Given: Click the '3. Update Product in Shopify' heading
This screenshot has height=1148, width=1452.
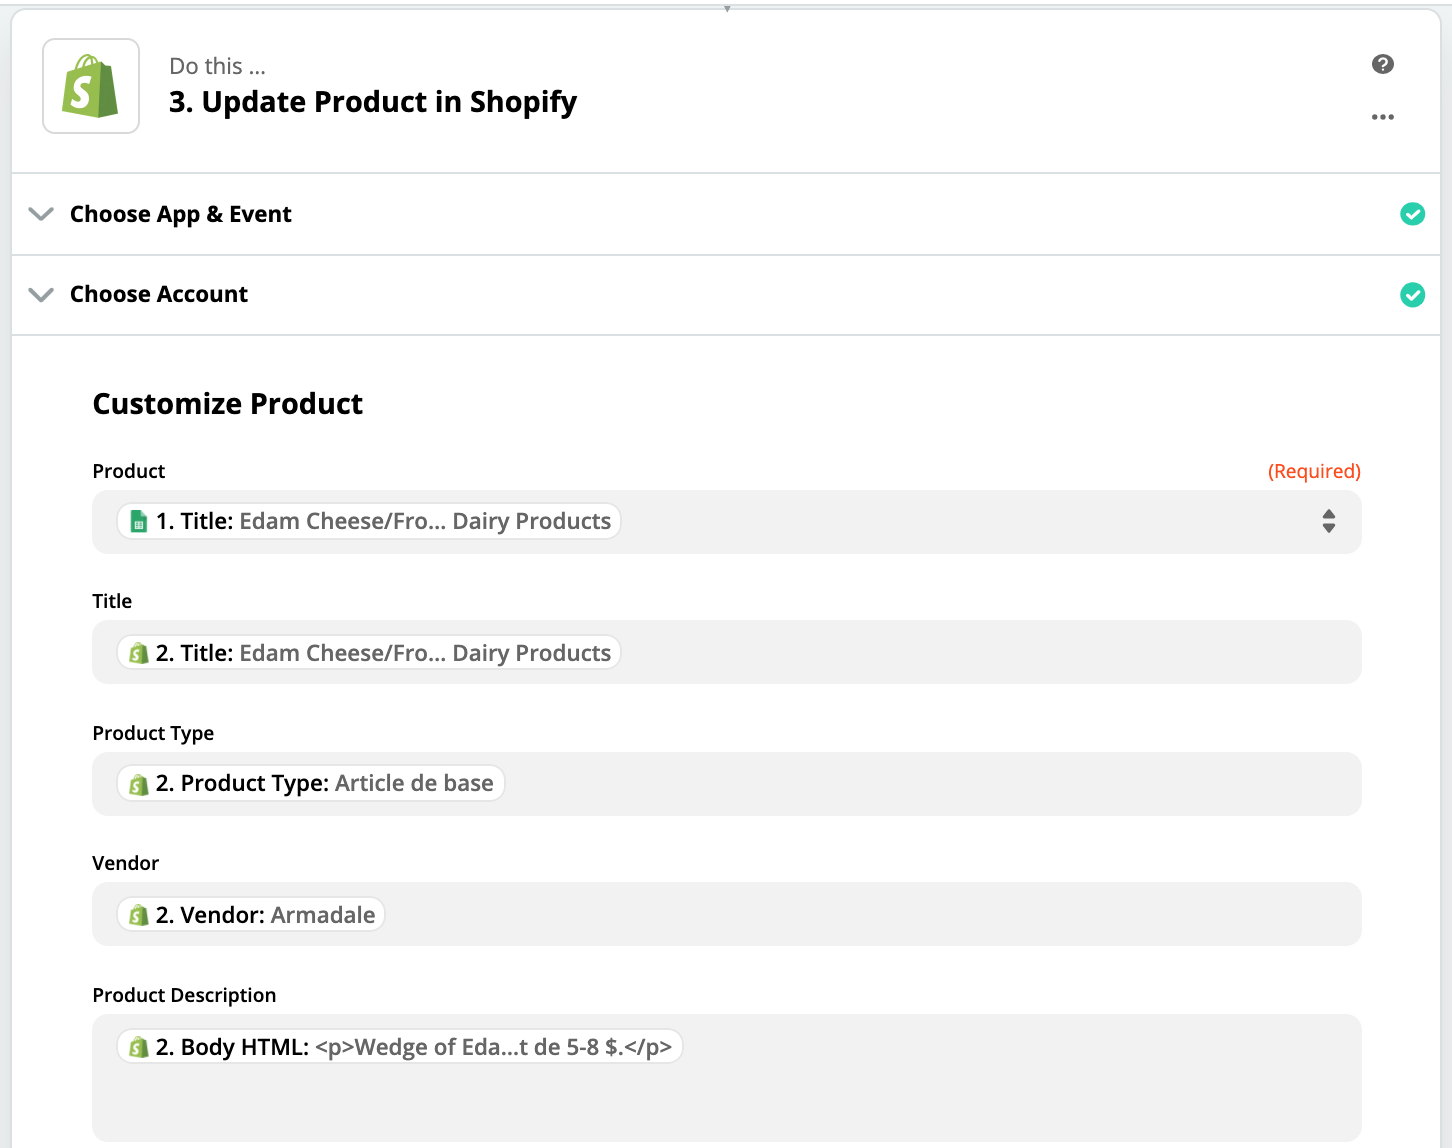Looking at the screenshot, I should (373, 102).
